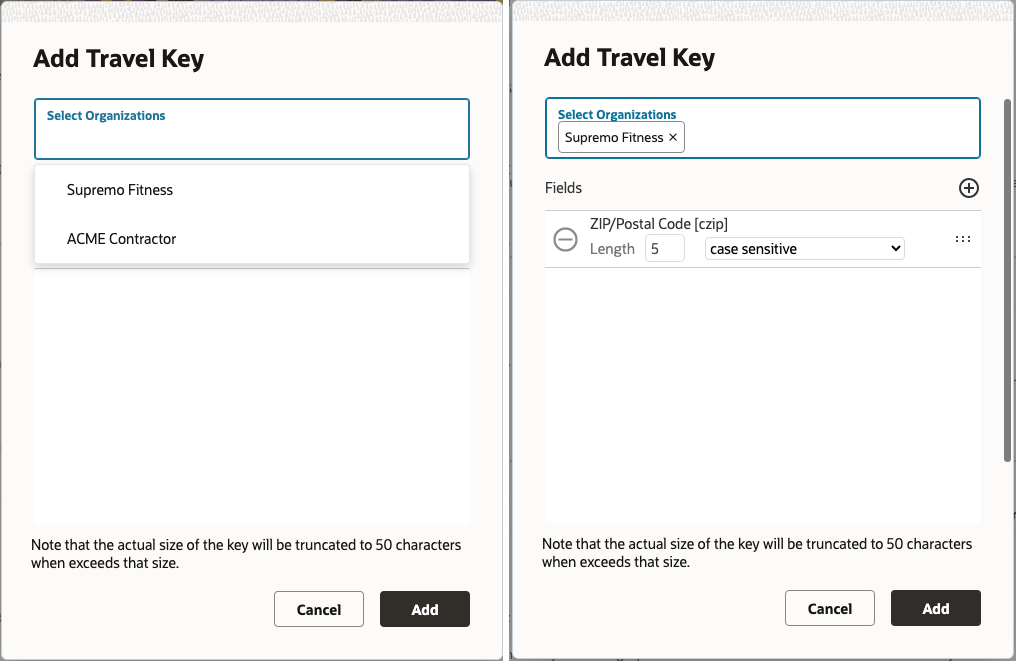This screenshot has height=661, width=1016.
Task: Click the plus icon to add a field
Action: coord(968,188)
